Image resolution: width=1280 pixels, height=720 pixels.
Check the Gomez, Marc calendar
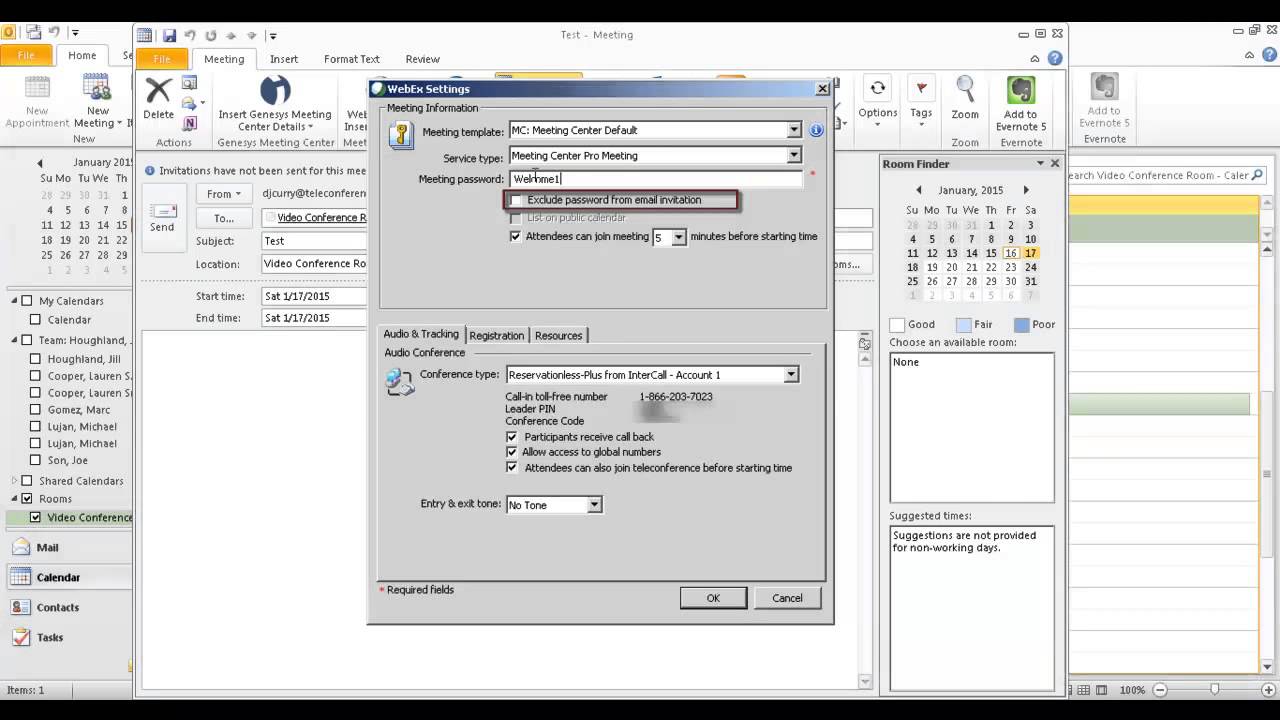35,410
